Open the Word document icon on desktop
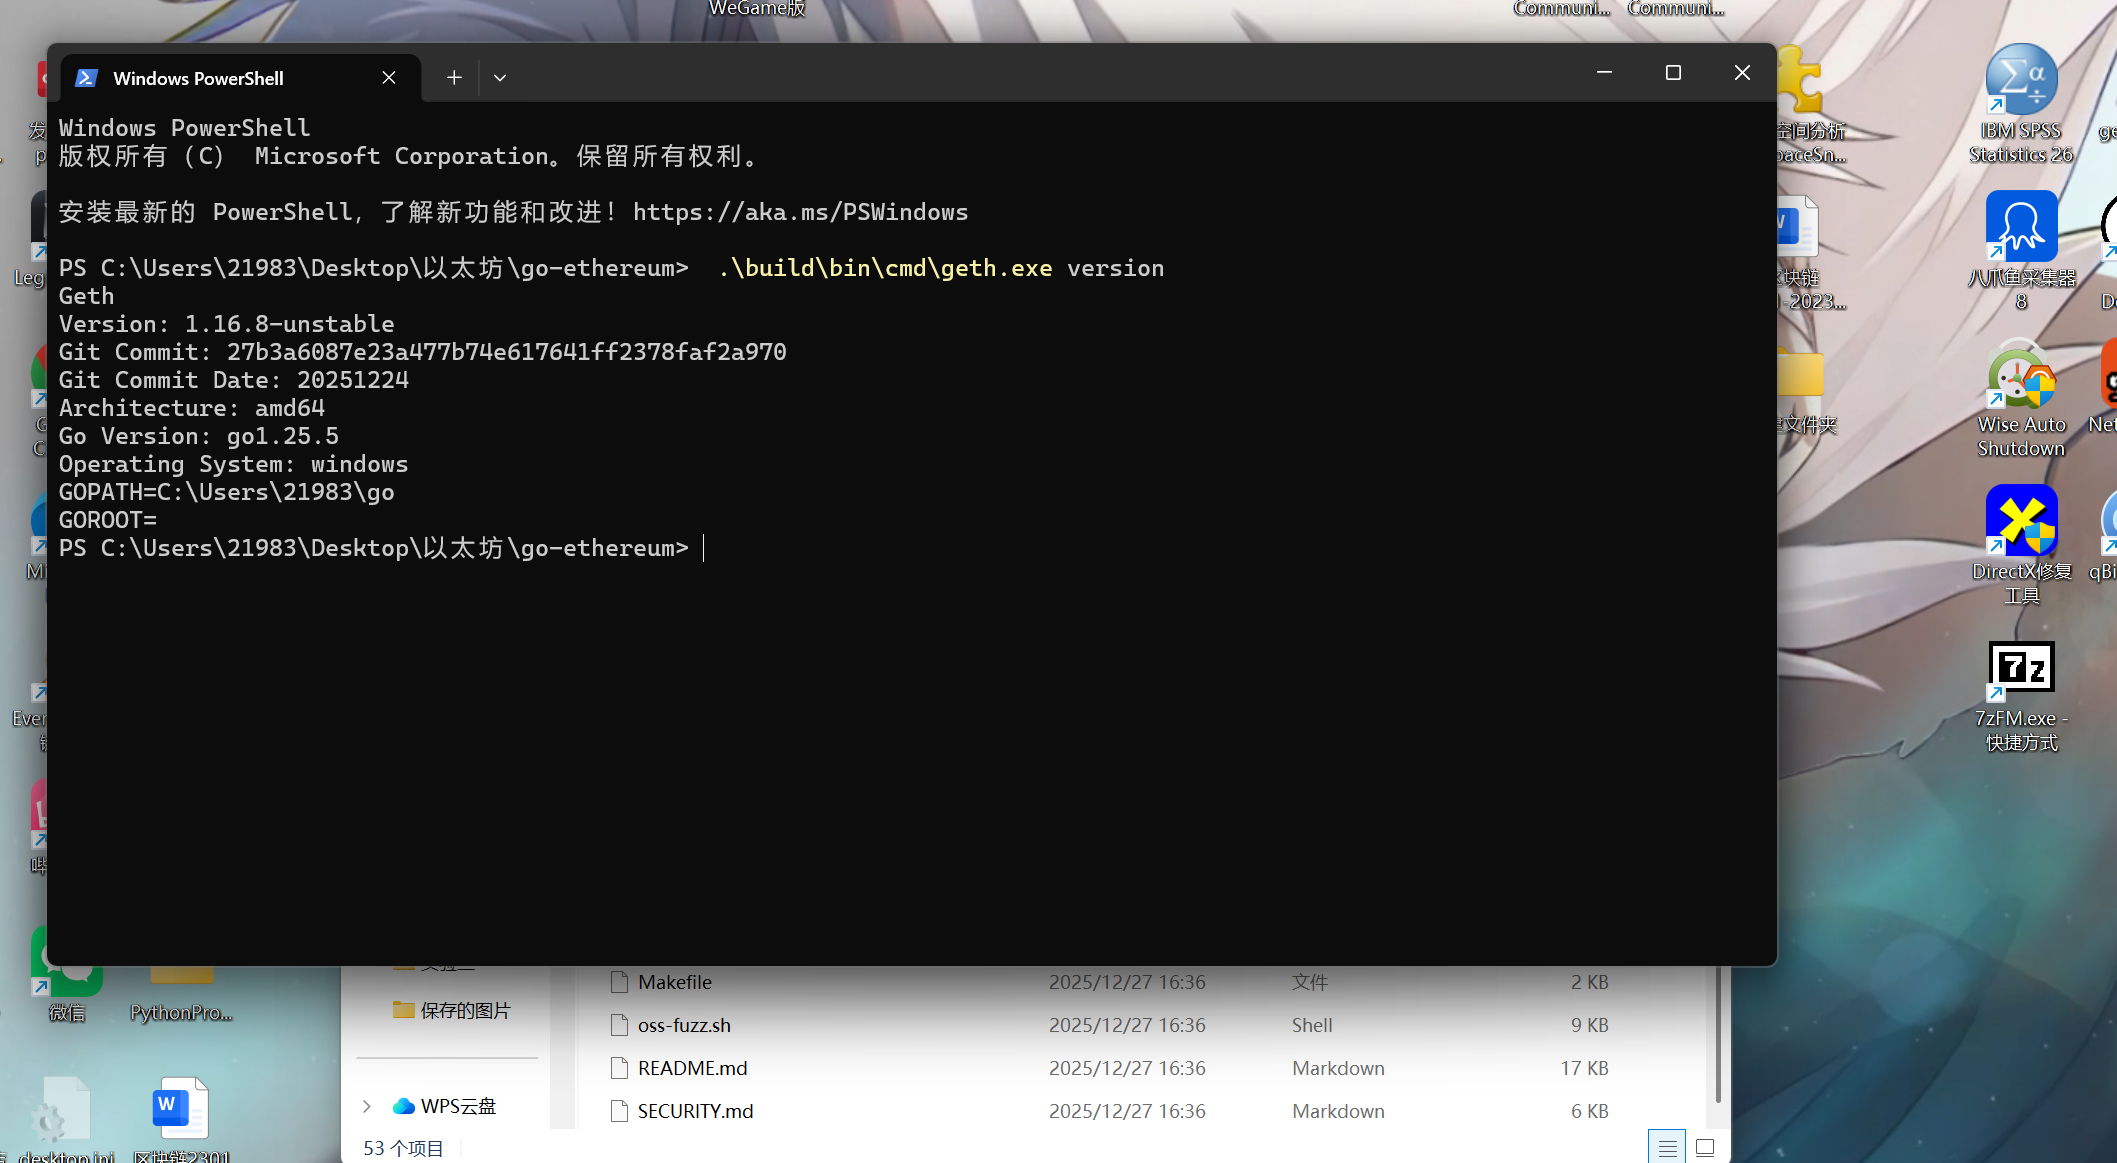This screenshot has width=2117, height=1163. coord(180,1108)
